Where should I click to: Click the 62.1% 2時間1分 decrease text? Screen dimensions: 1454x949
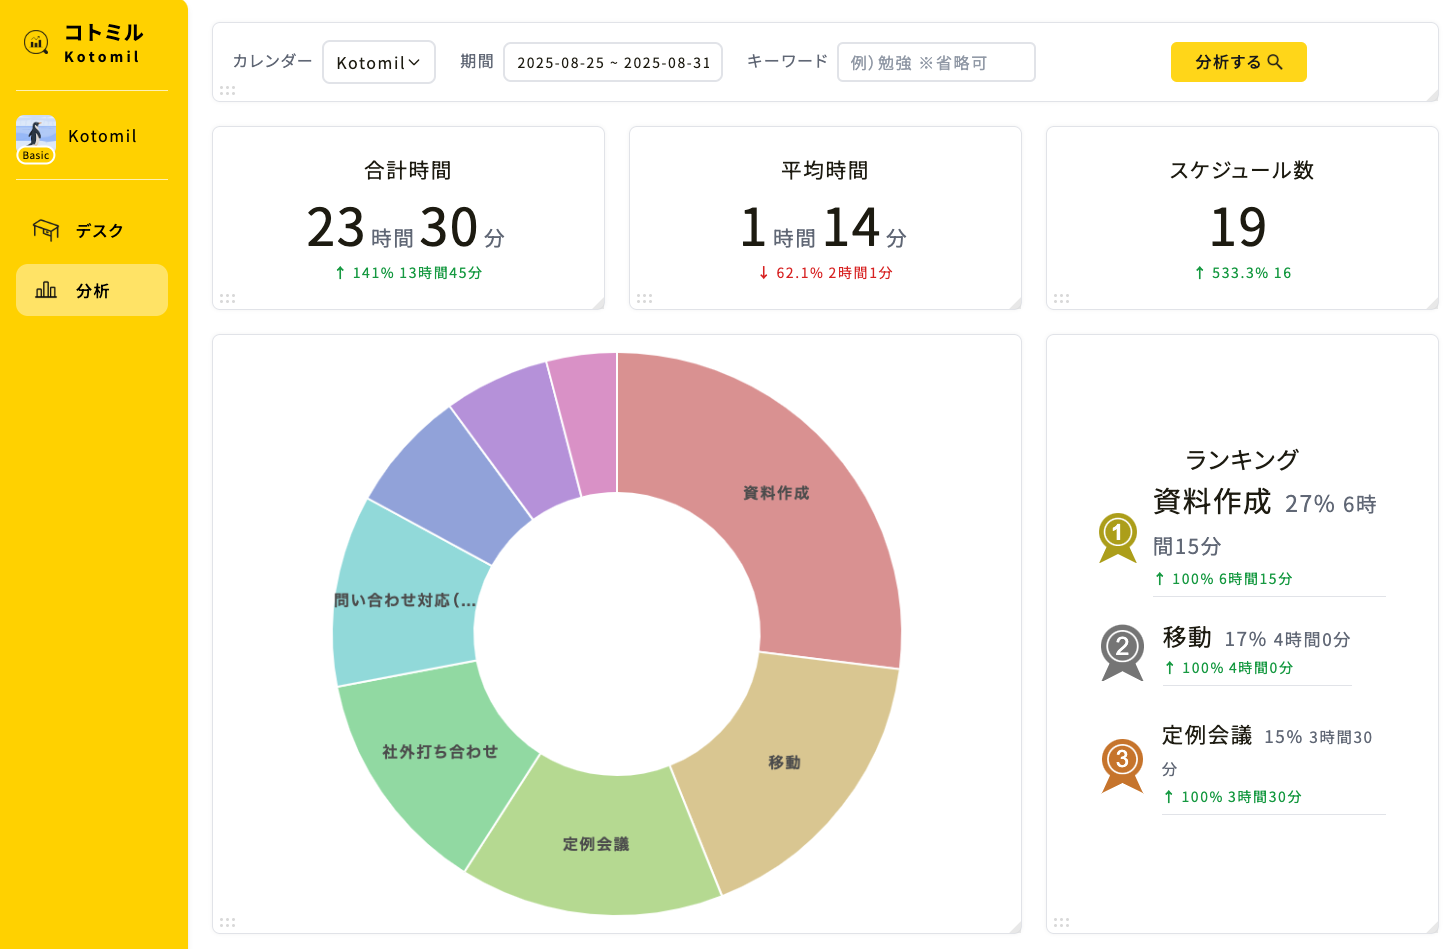click(x=825, y=273)
